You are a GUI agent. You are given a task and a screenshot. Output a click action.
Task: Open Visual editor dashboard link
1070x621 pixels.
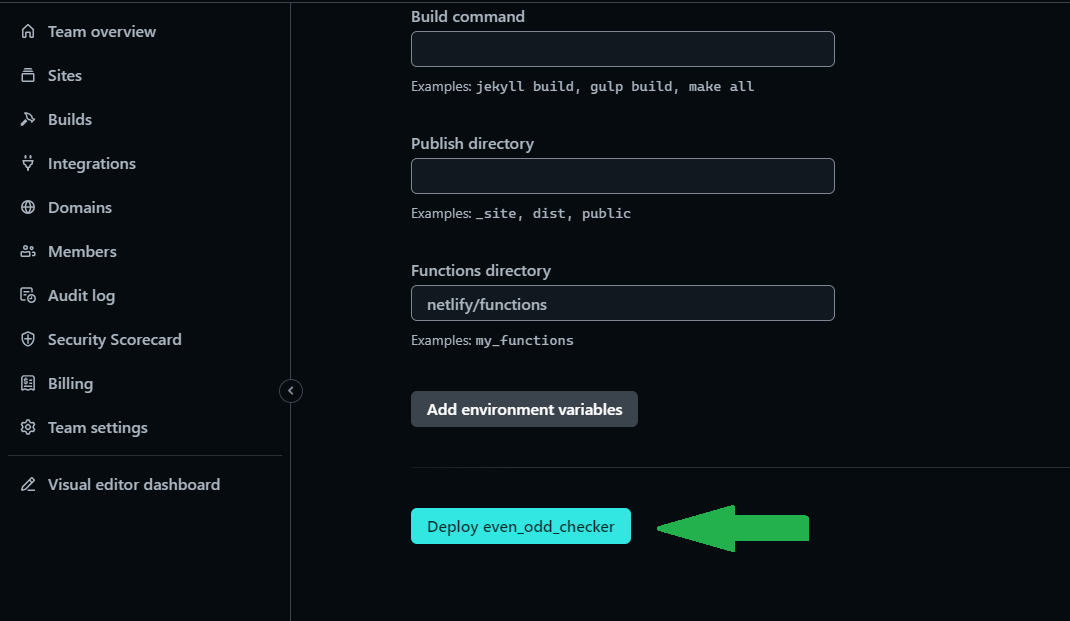point(134,485)
